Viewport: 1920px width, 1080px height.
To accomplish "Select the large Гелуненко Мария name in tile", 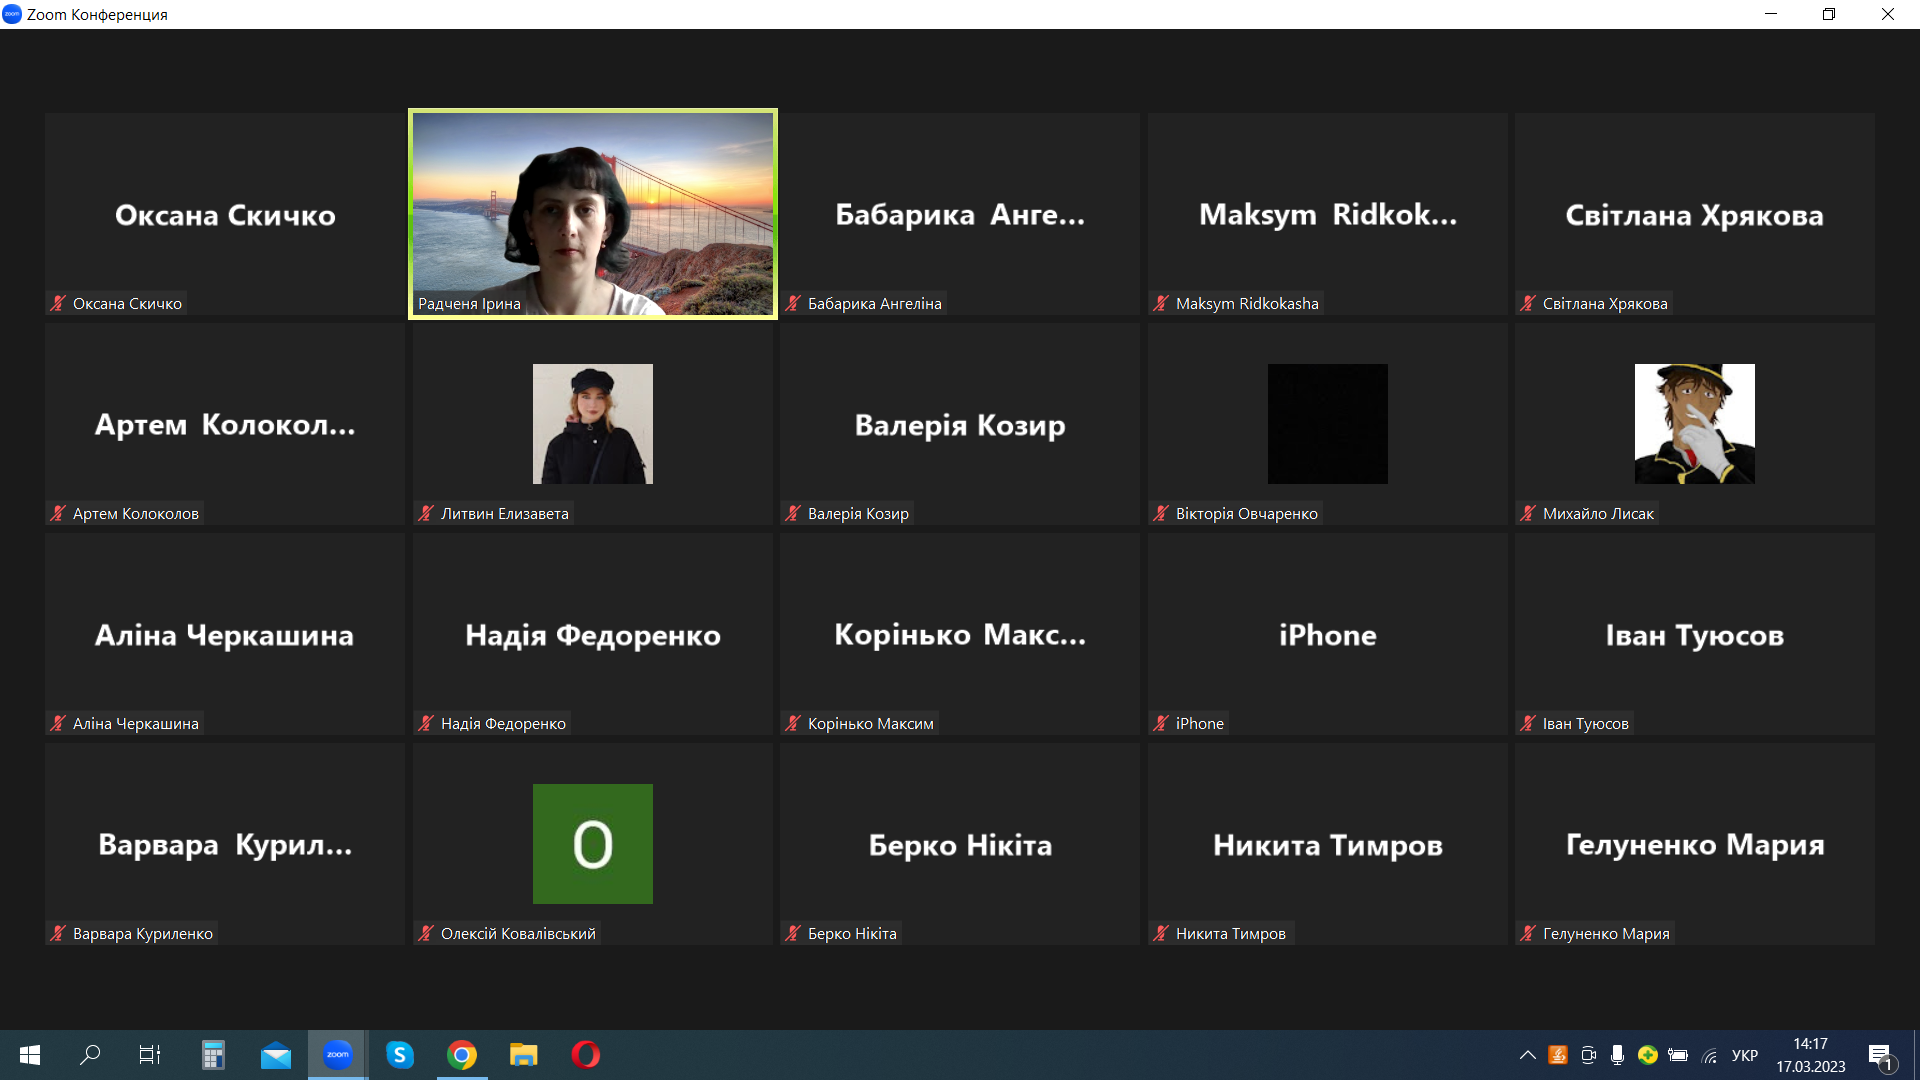I will coord(1695,845).
